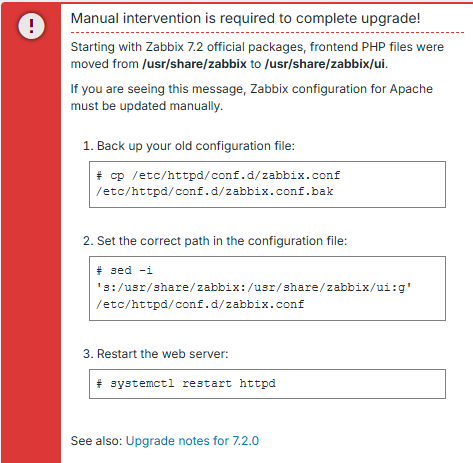Open the Upgrade notes for 7.2.0 link
The width and height of the screenshot is (473, 463).
(192, 441)
